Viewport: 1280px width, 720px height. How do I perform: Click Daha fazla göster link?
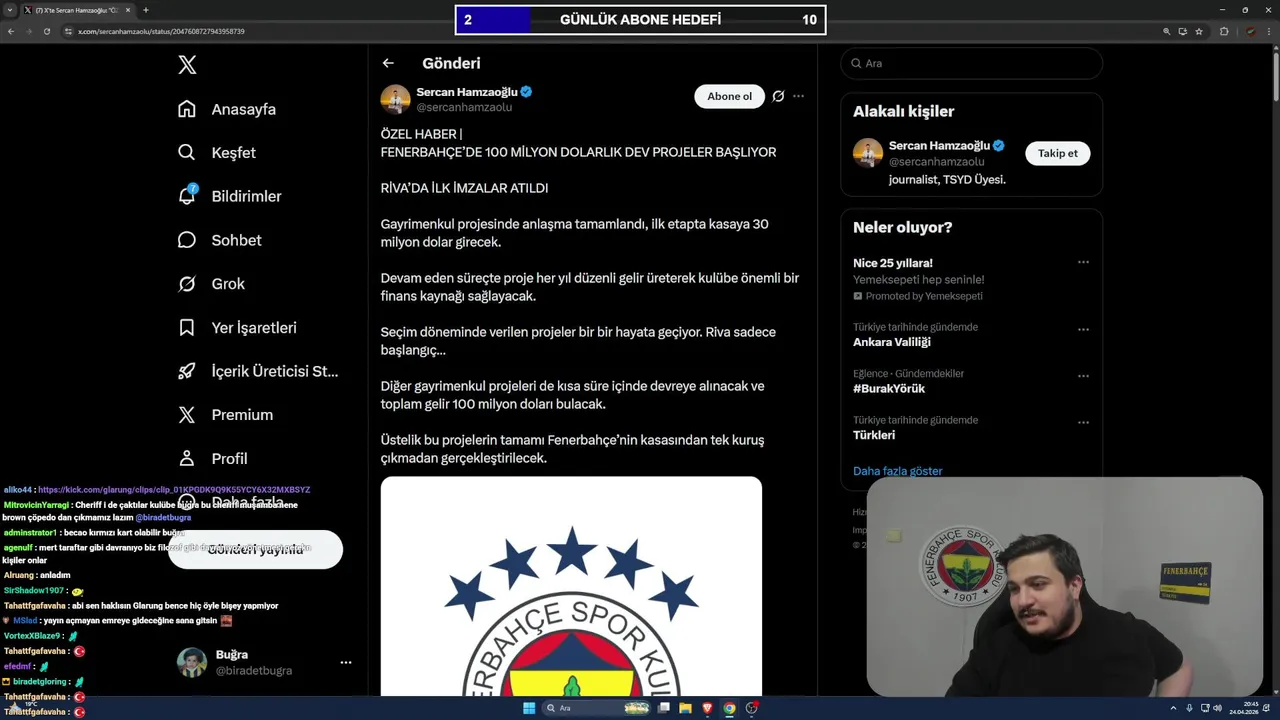pyautogui.click(x=897, y=471)
